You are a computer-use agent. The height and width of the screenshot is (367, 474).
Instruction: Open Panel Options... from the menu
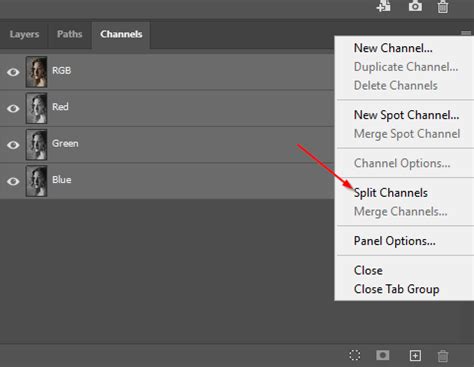pos(395,241)
